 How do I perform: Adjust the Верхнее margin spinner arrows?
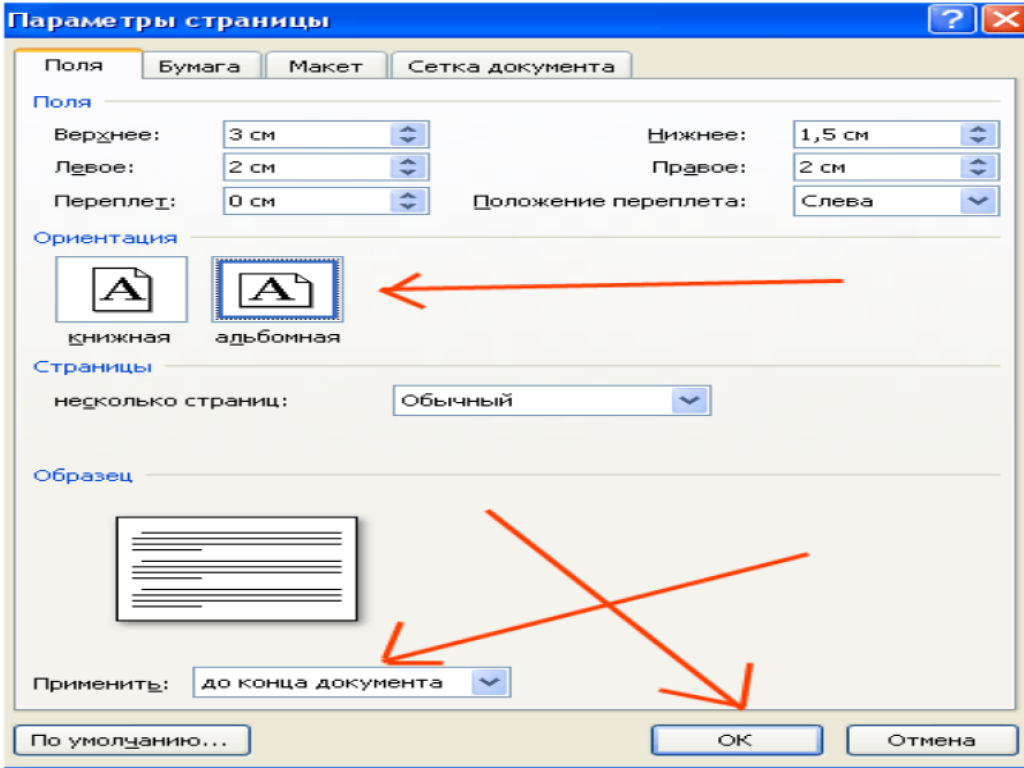coord(409,135)
